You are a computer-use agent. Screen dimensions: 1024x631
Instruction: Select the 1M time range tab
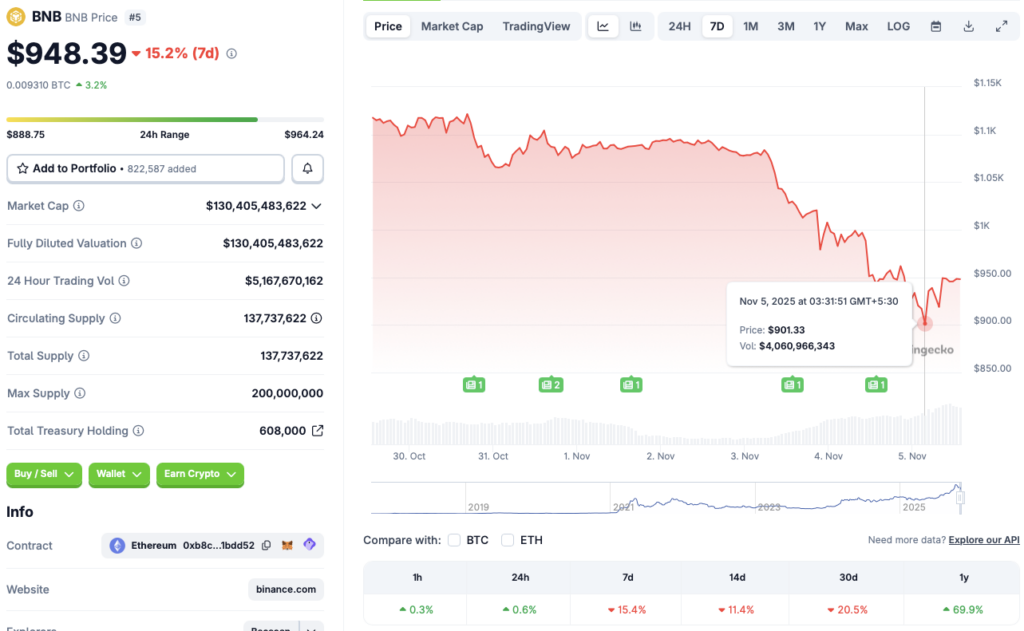(750, 26)
